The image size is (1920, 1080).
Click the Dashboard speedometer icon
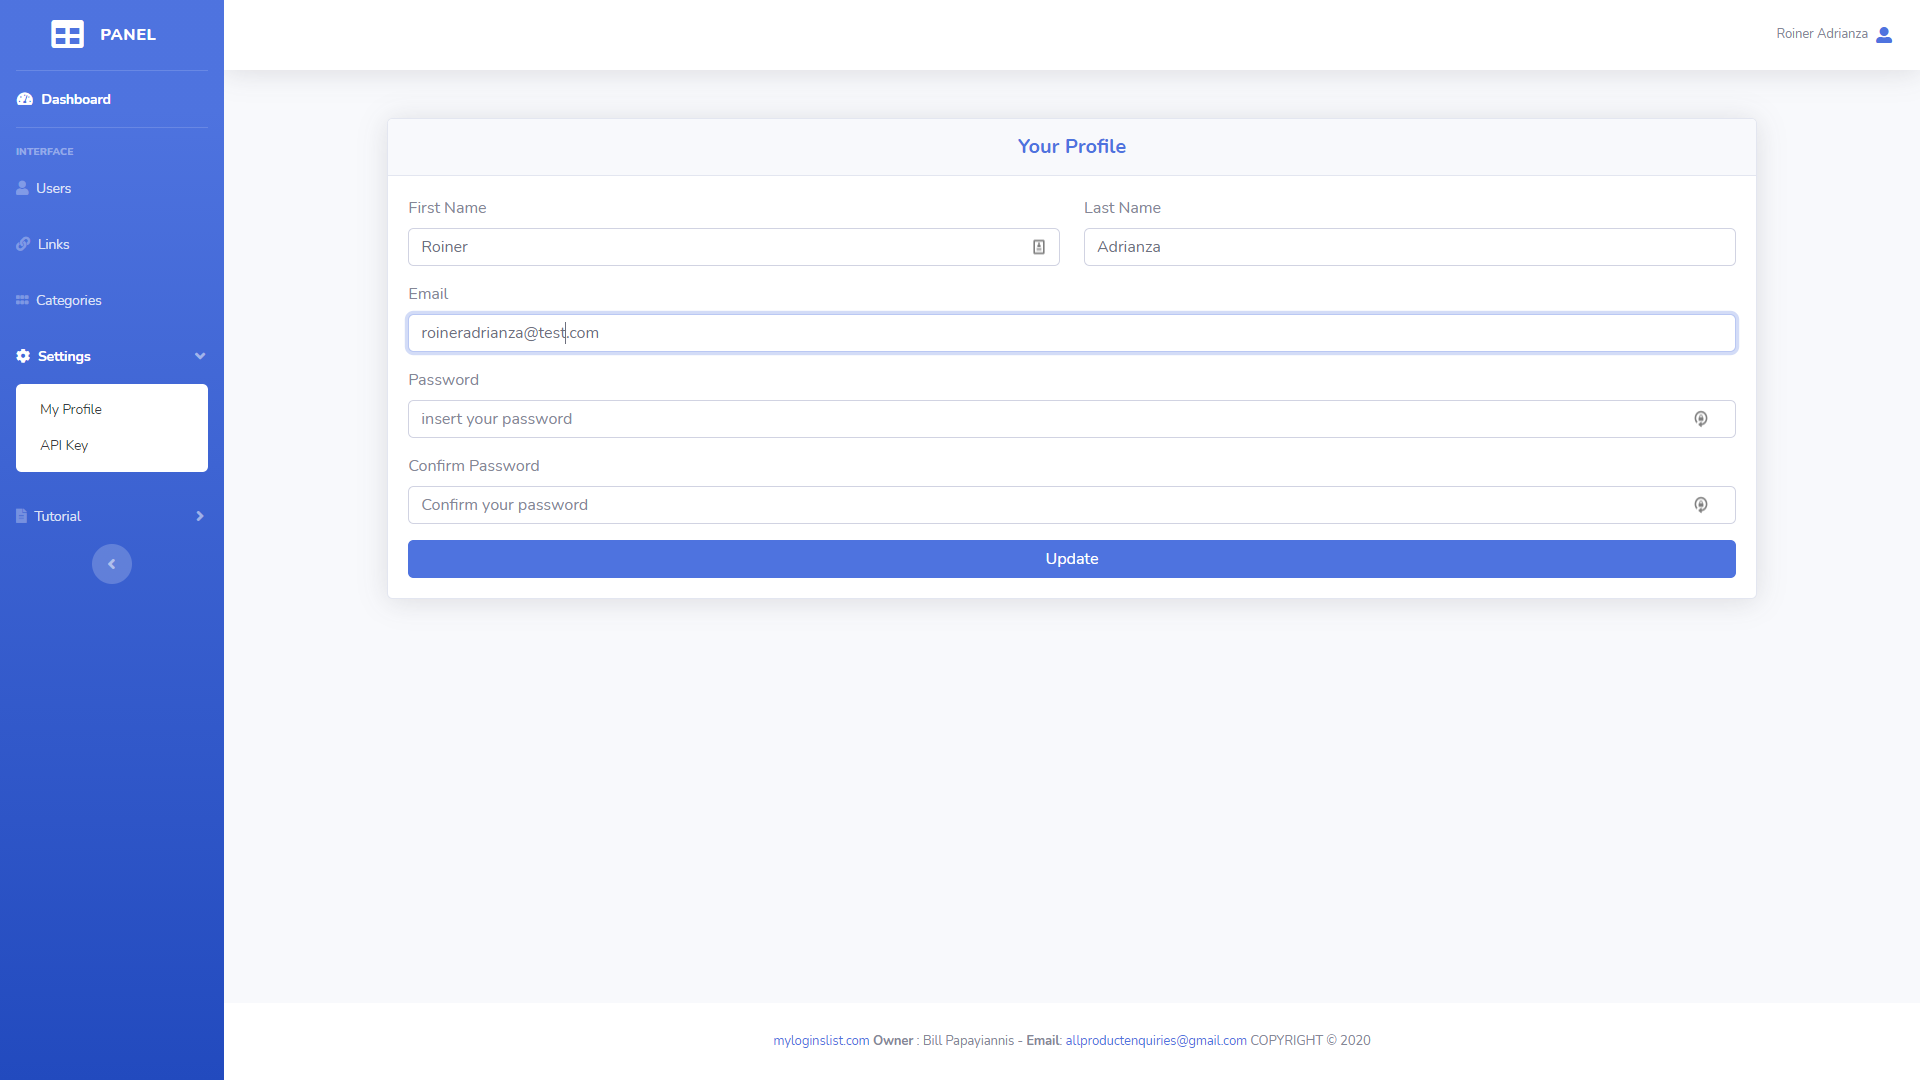click(25, 99)
